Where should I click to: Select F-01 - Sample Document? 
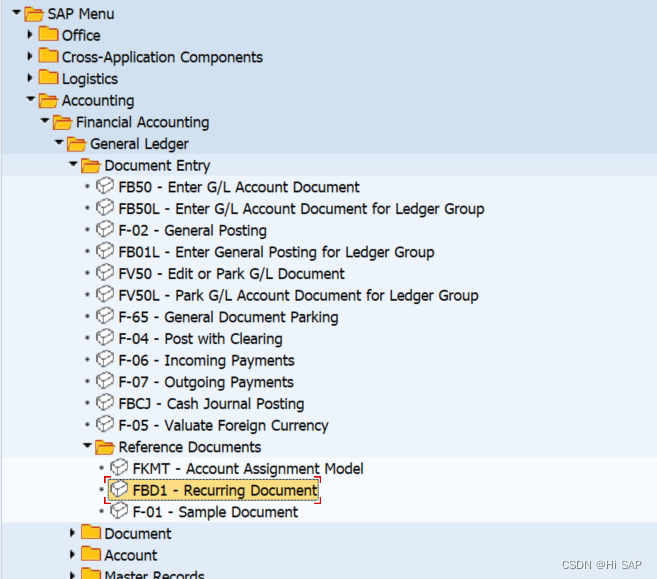pyautogui.click(x=215, y=512)
